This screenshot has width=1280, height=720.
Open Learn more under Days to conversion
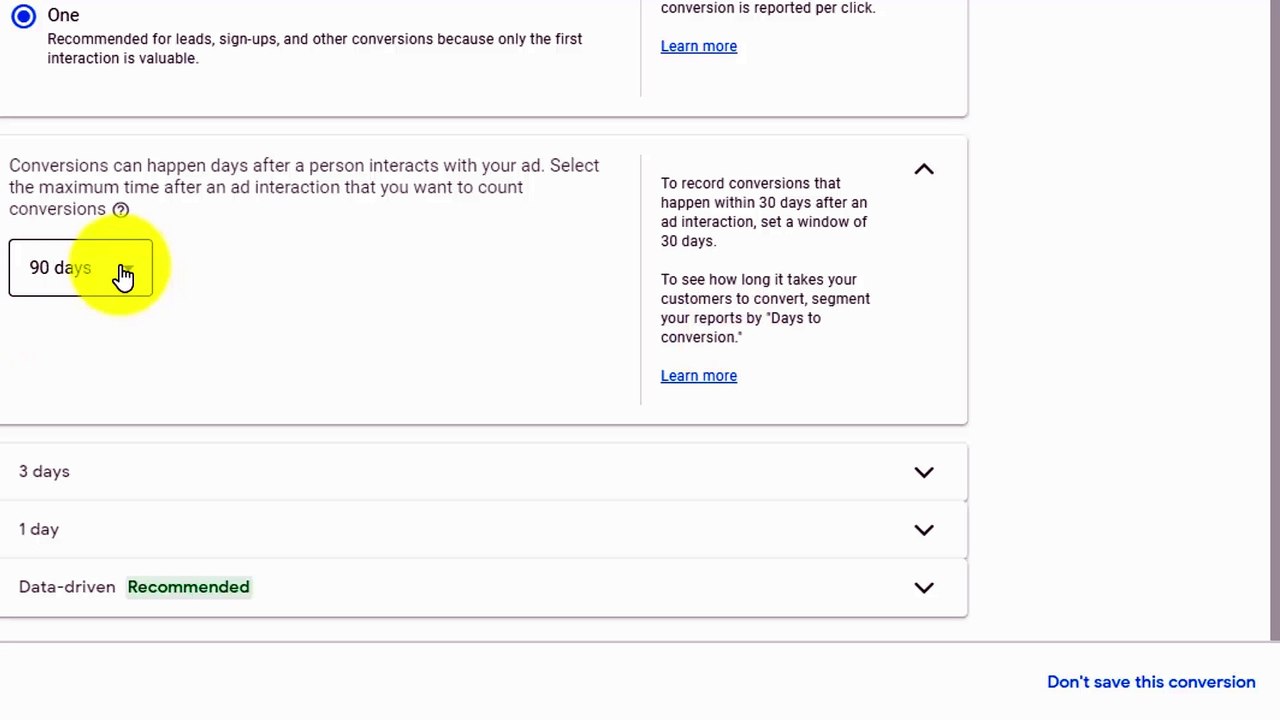[x=698, y=376]
